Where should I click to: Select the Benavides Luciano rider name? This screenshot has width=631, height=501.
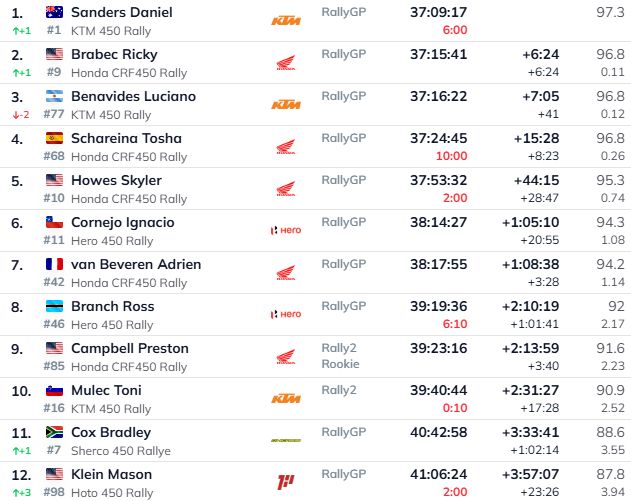133,96
